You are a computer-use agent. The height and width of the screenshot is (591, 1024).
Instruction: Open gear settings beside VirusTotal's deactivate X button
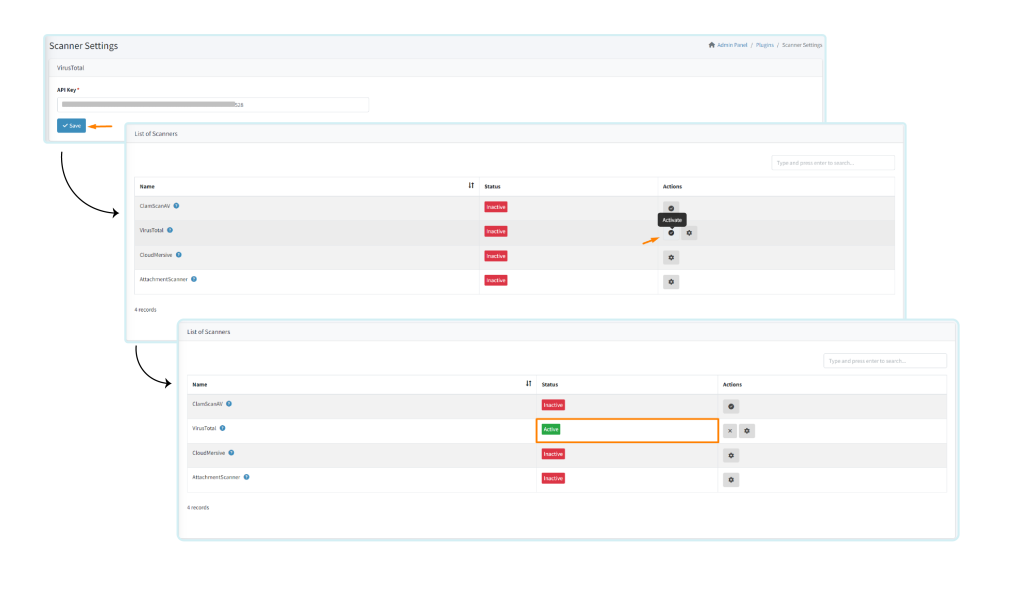tap(747, 431)
